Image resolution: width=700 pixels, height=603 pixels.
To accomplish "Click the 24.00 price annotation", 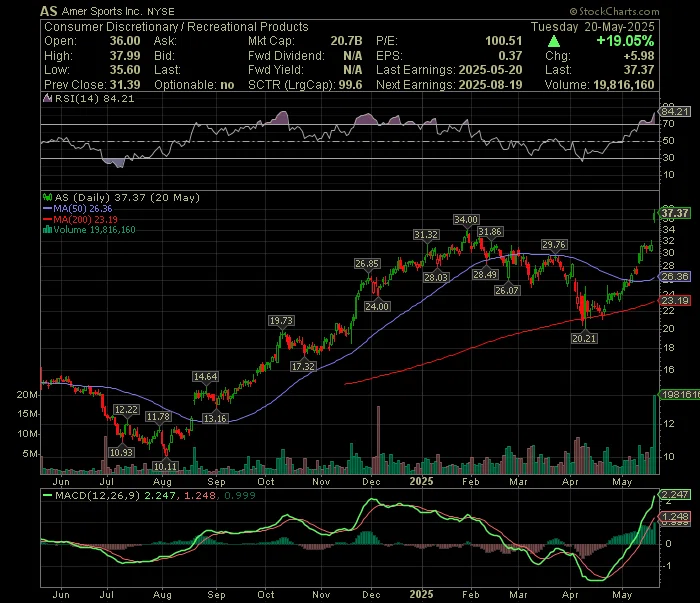I will tap(377, 306).
